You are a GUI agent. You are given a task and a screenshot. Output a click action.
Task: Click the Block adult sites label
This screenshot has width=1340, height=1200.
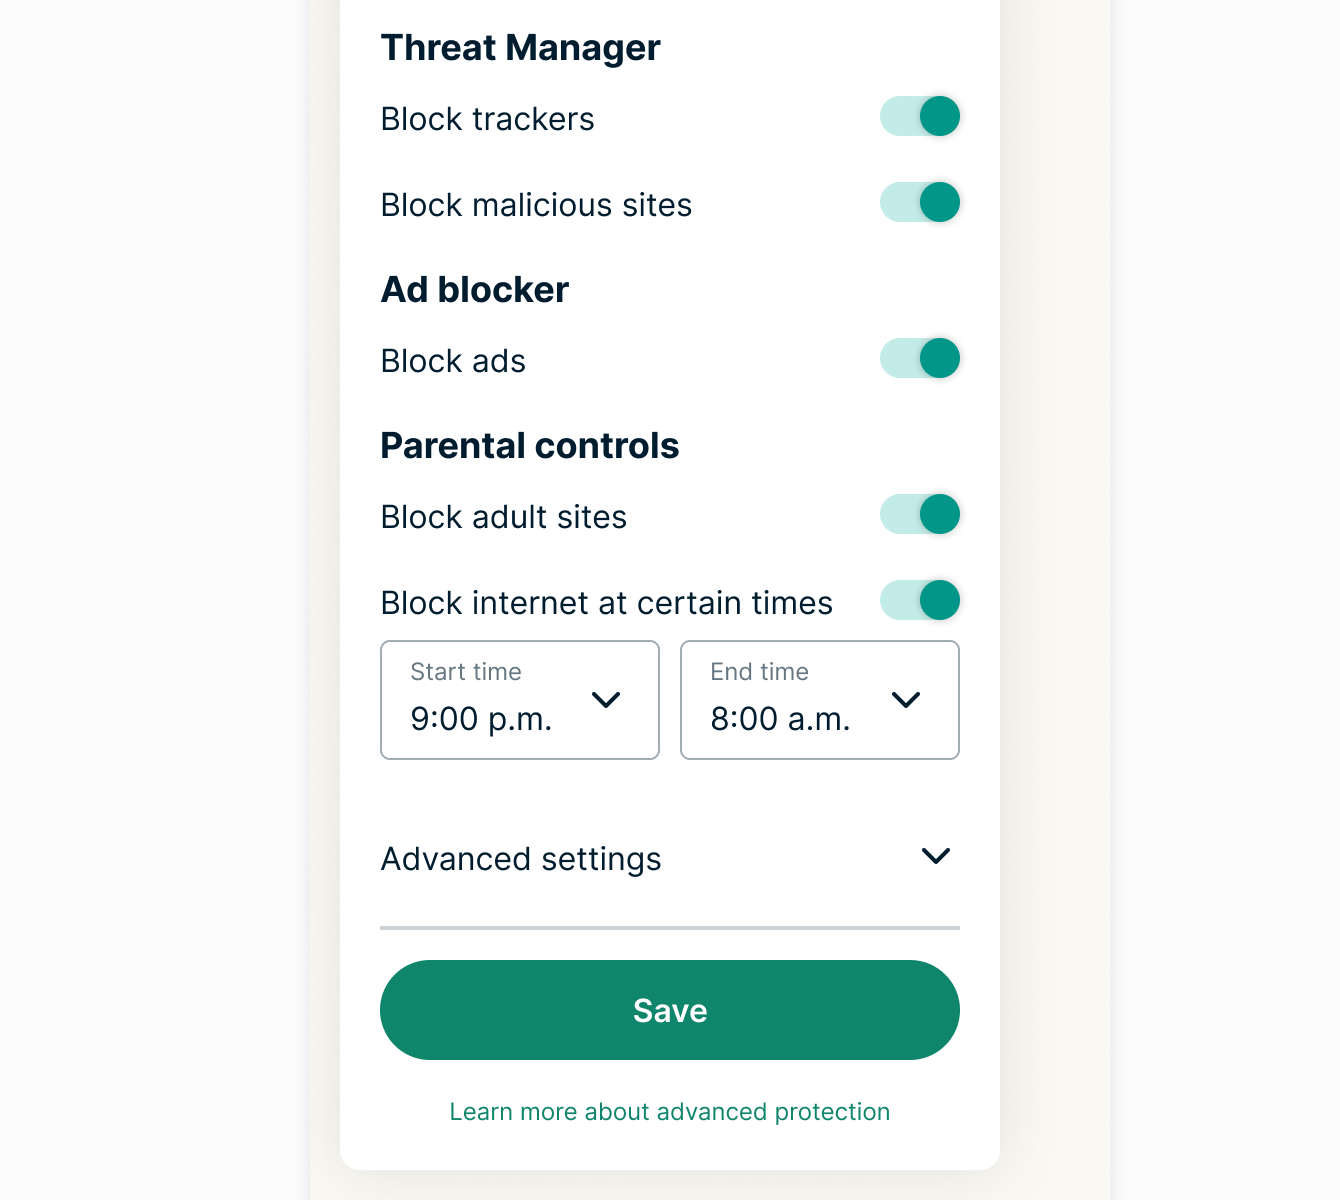pos(504,517)
